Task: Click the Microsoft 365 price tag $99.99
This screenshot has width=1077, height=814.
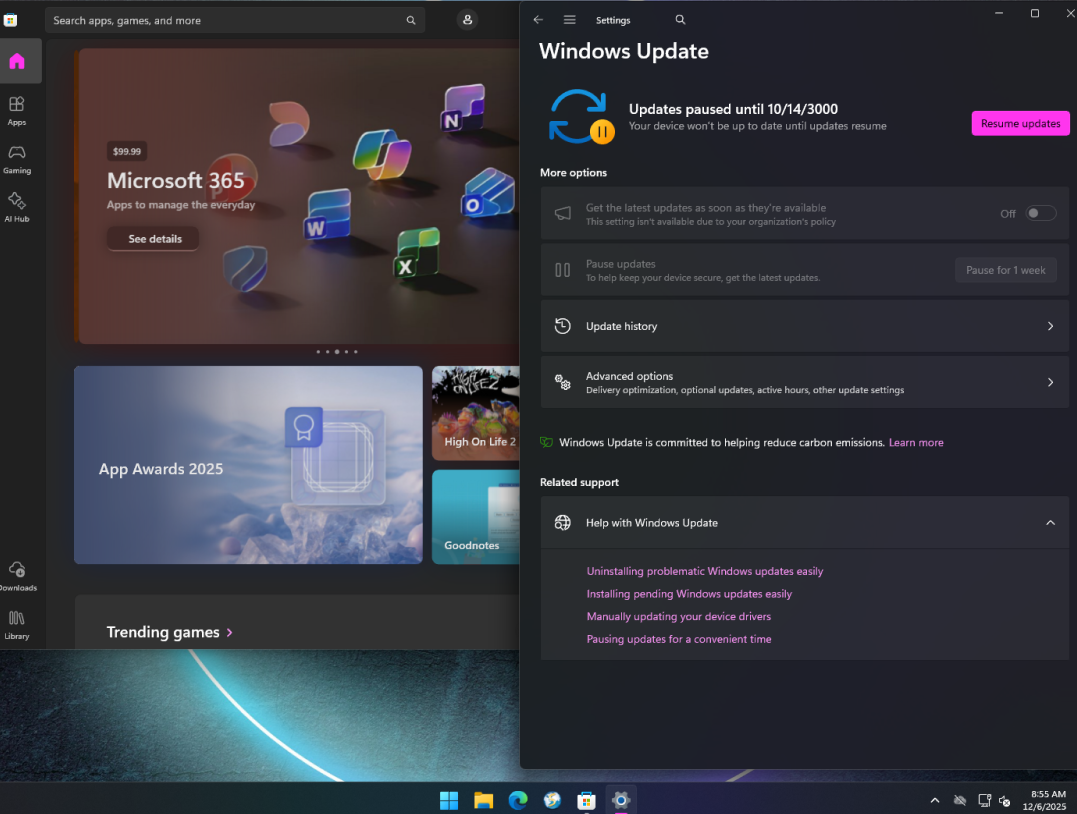Action: pyautogui.click(x=126, y=151)
